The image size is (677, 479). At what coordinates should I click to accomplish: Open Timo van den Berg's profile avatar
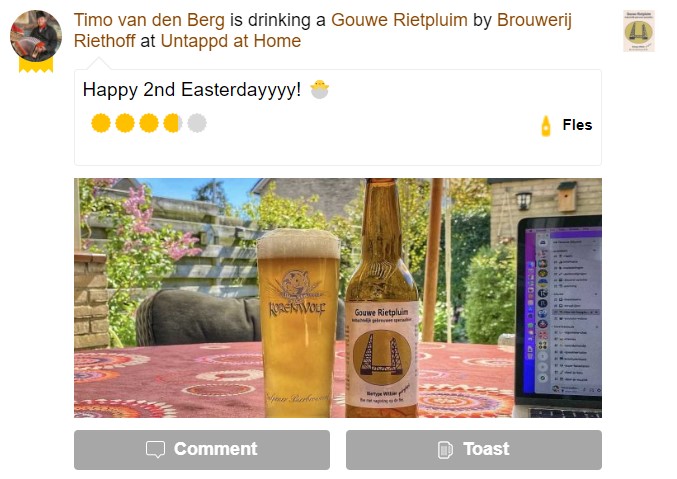pyautogui.click(x=36, y=36)
